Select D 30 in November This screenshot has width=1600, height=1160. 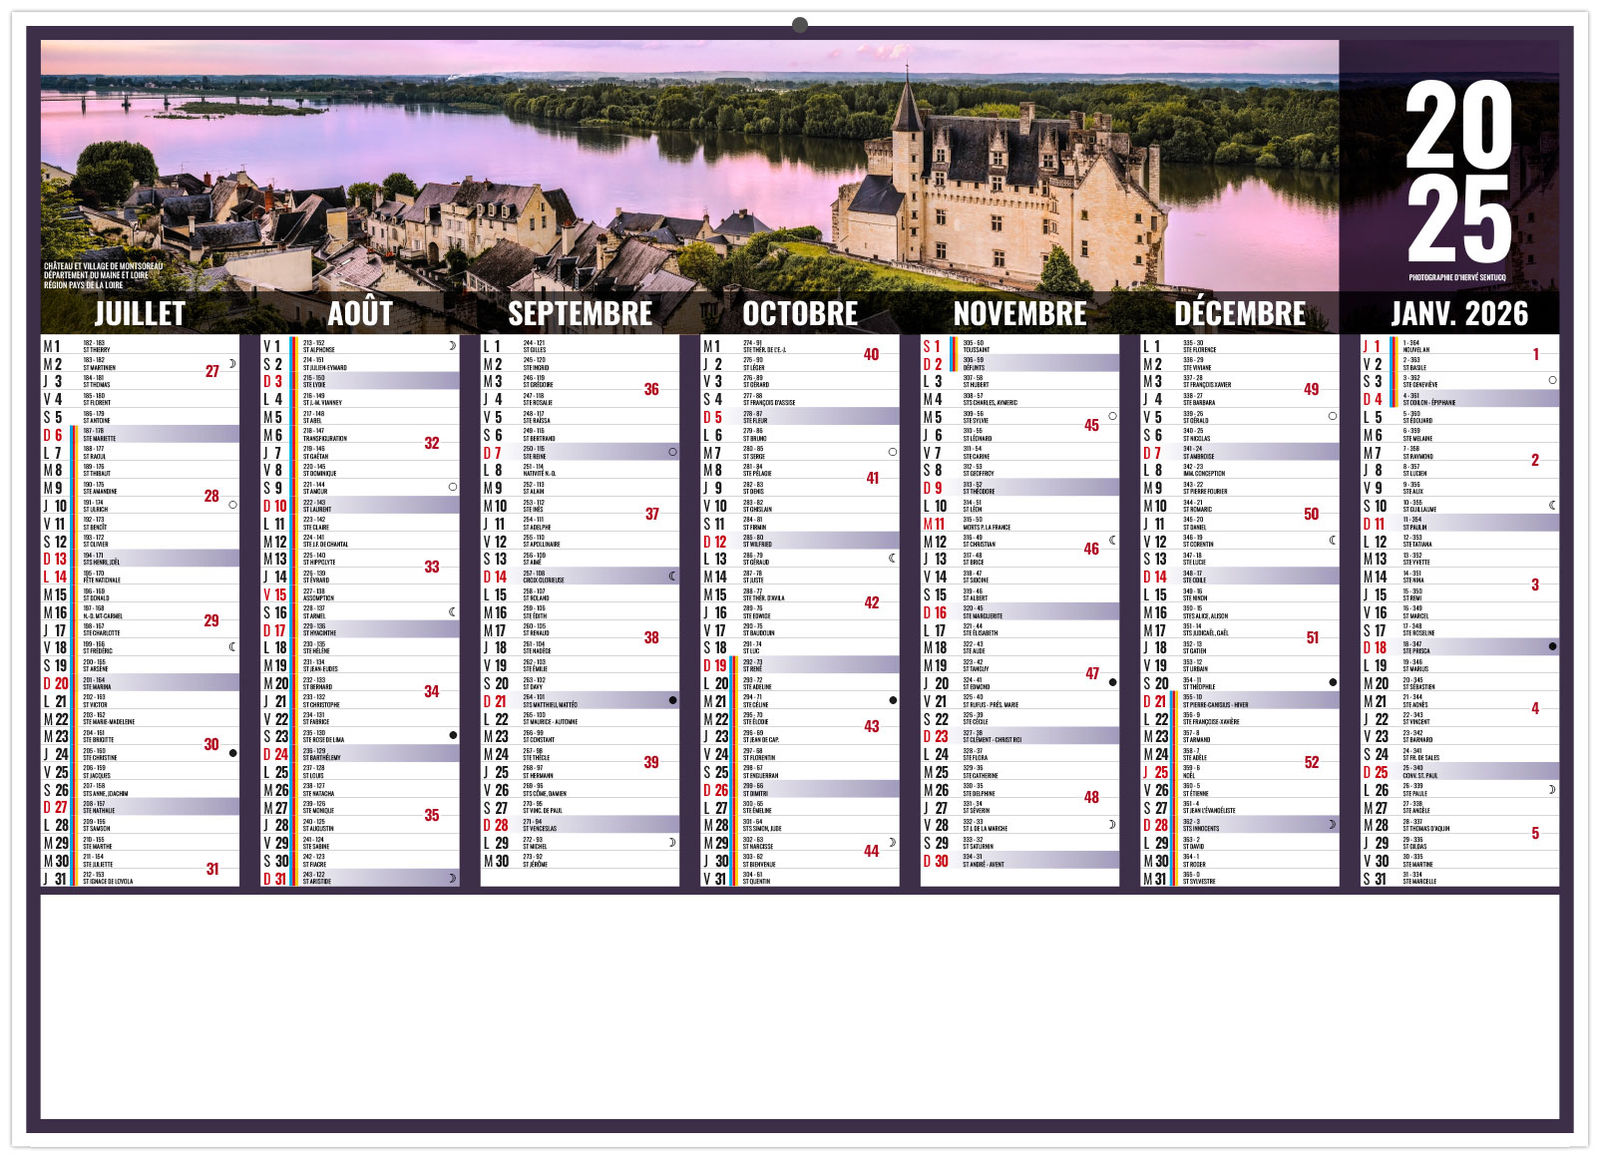pyautogui.click(x=1020, y=860)
